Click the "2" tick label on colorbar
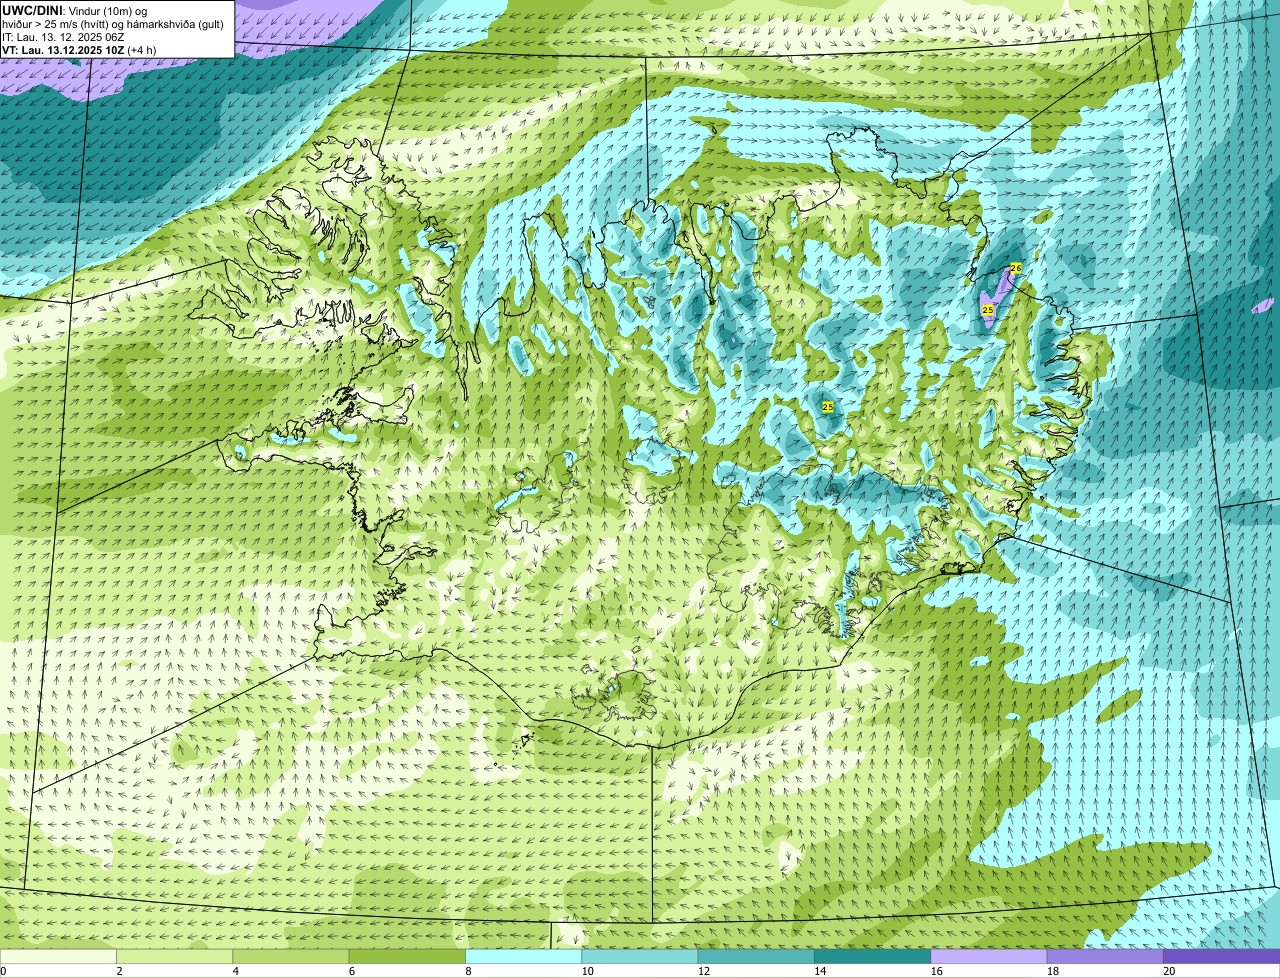 point(119,971)
